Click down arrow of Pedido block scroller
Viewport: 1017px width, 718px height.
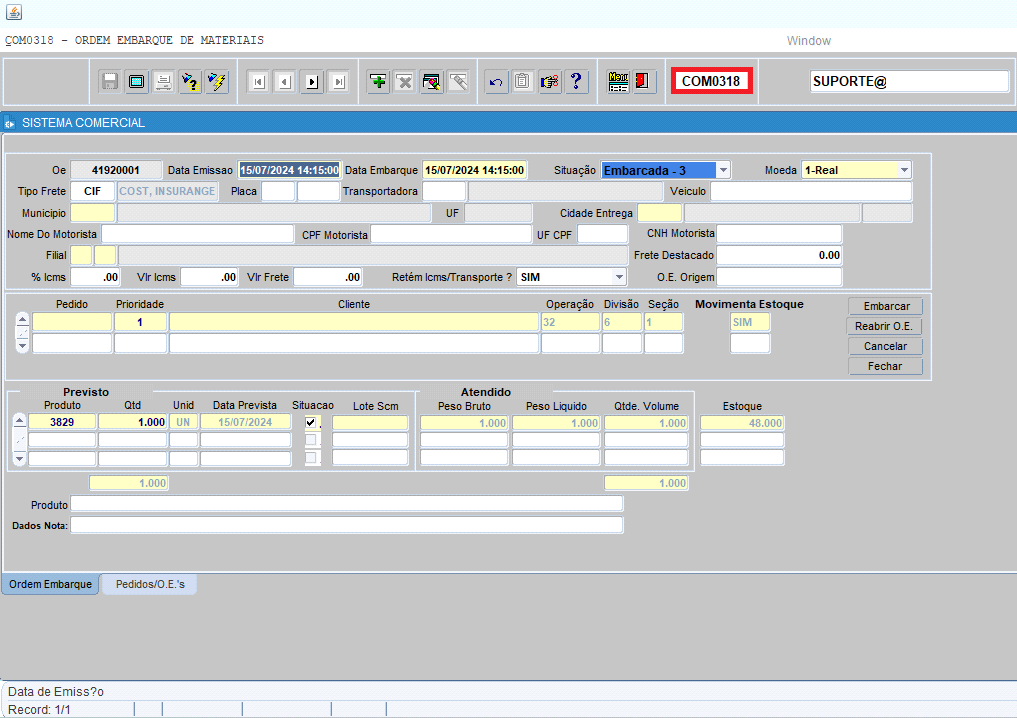pos(23,346)
